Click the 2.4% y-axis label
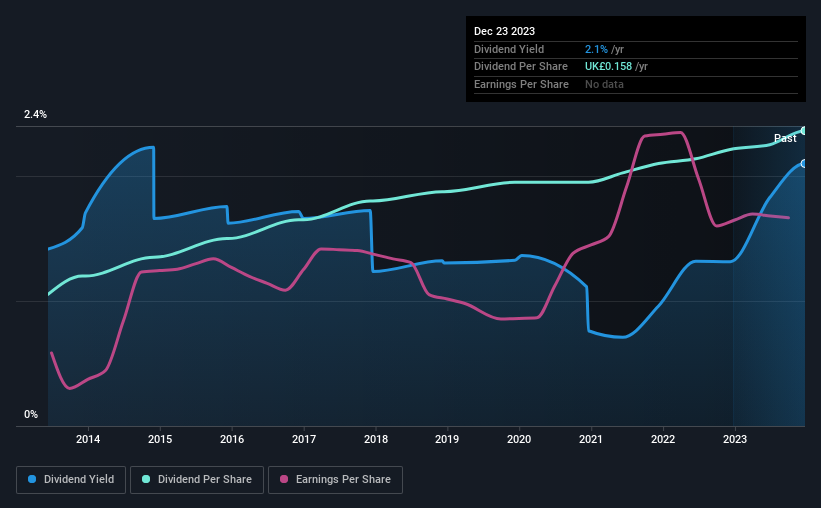The height and width of the screenshot is (508, 821). pos(35,114)
